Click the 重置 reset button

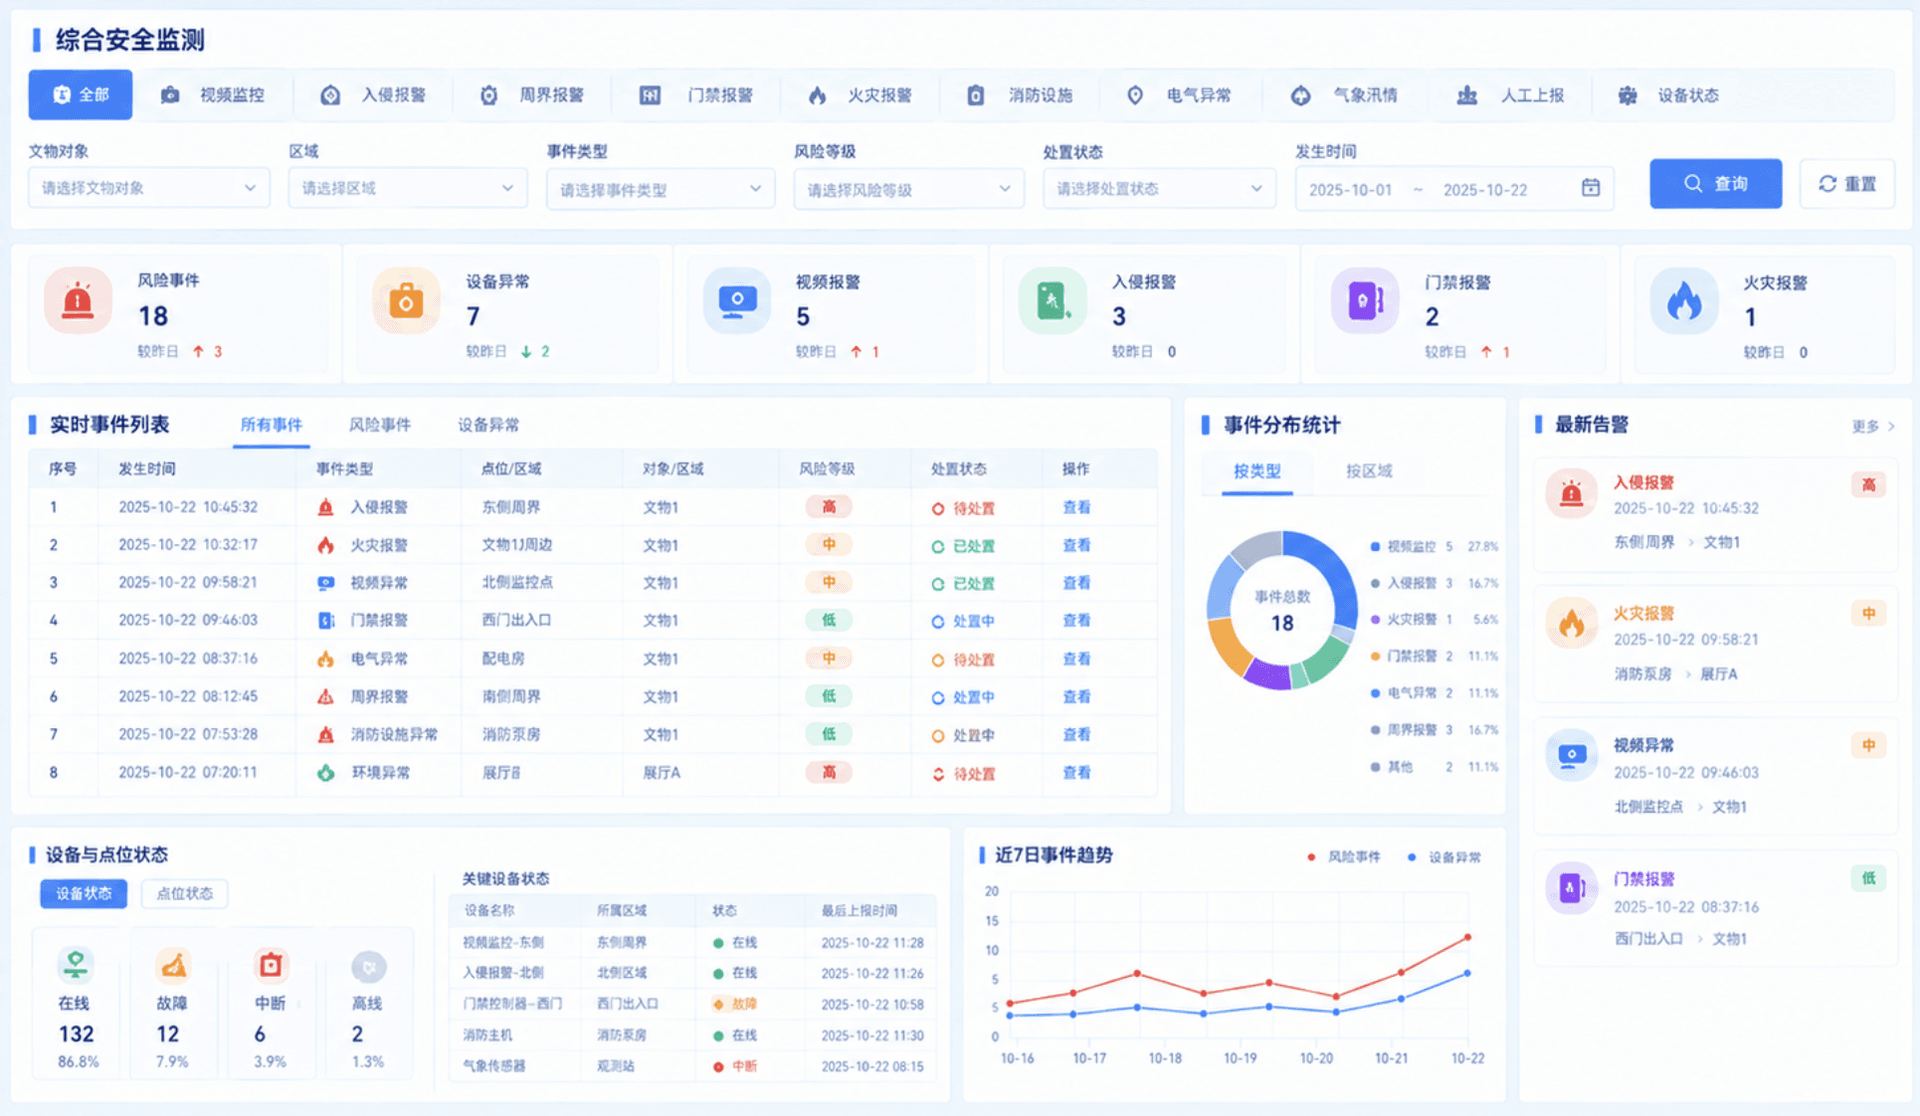pos(1847,184)
